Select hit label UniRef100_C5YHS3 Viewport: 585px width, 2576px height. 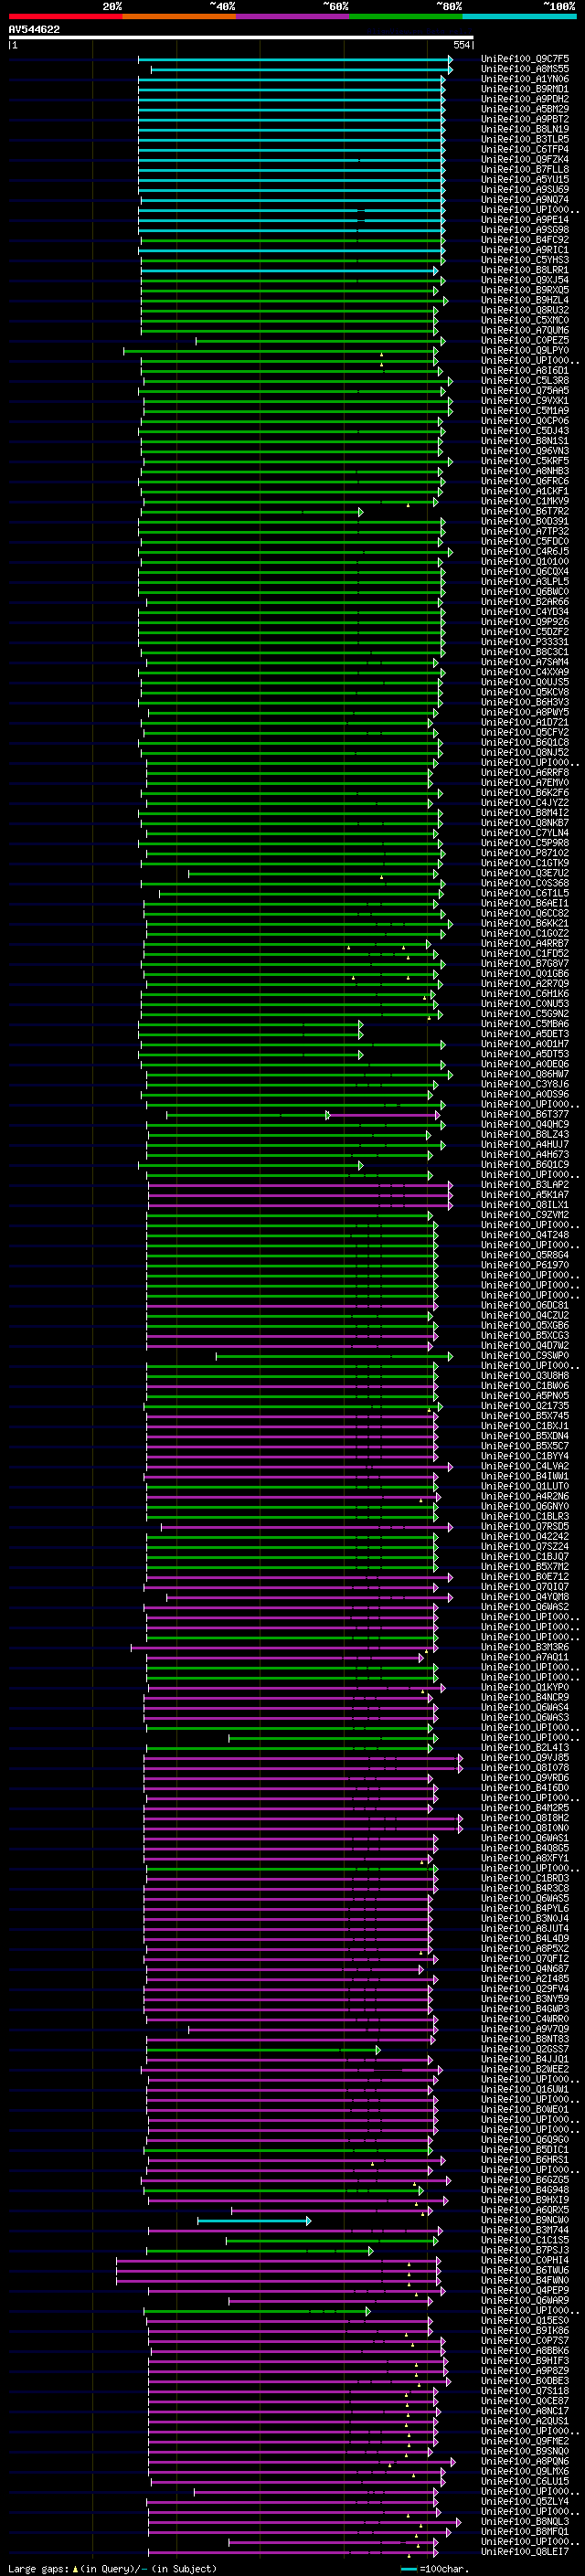[x=525, y=260]
